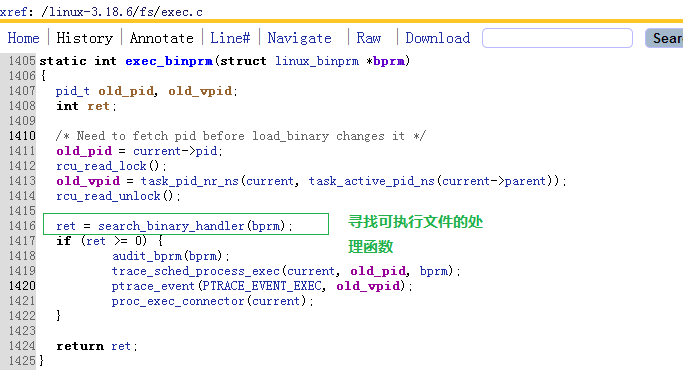Open the trace_sched_process_exec link
The height and width of the screenshot is (370, 683).
[x=196, y=271]
